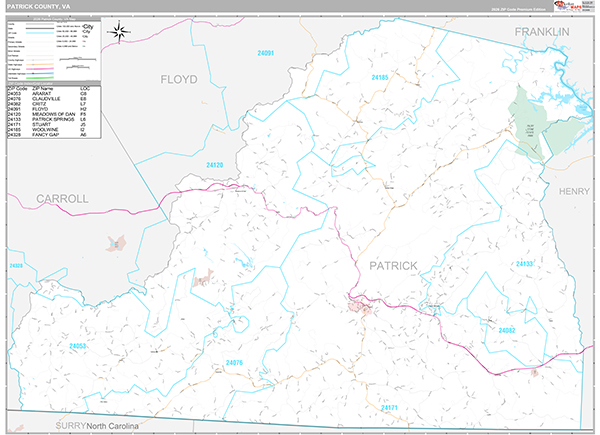Click the SURRY county label
The image size is (600, 435).
70,425
